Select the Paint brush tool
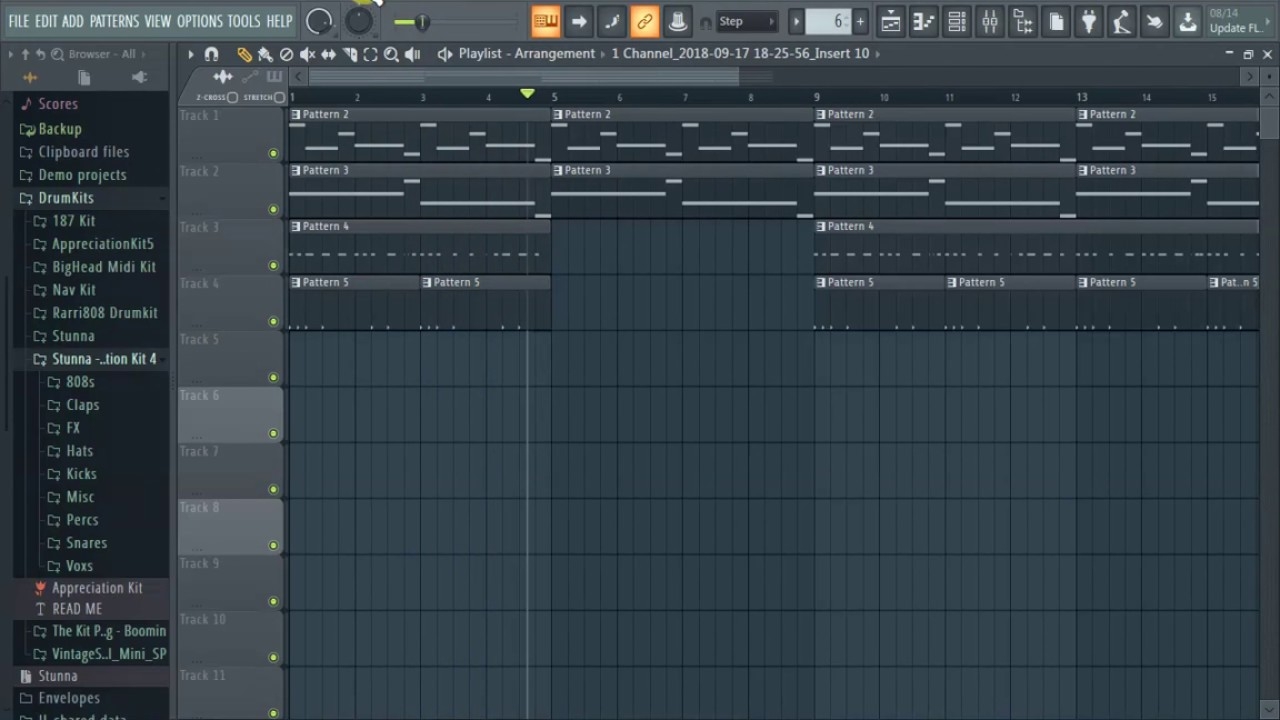The height and width of the screenshot is (720, 1280). tap(265, 54)
